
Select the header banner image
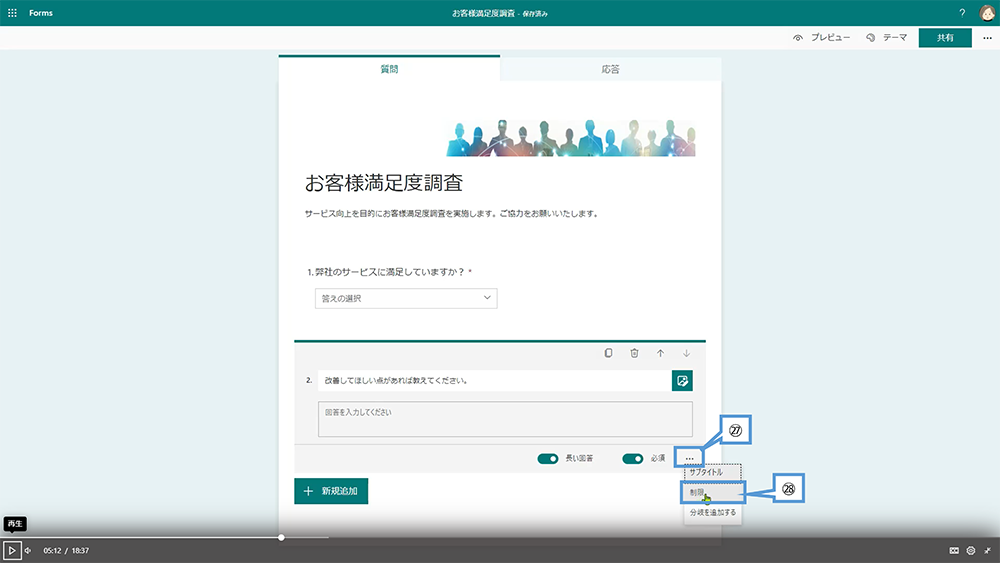click(x=570, y=138)
